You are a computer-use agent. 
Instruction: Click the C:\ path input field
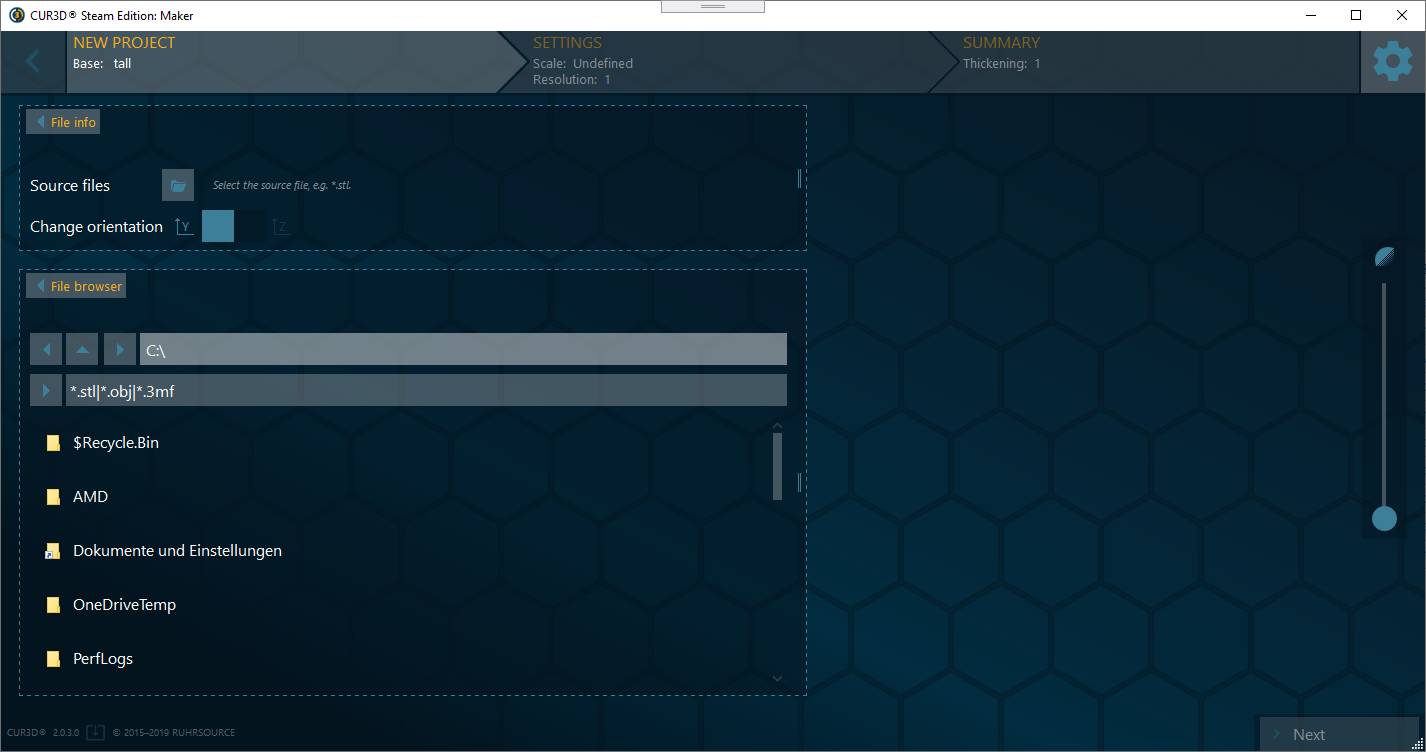(x=462, y=350)
